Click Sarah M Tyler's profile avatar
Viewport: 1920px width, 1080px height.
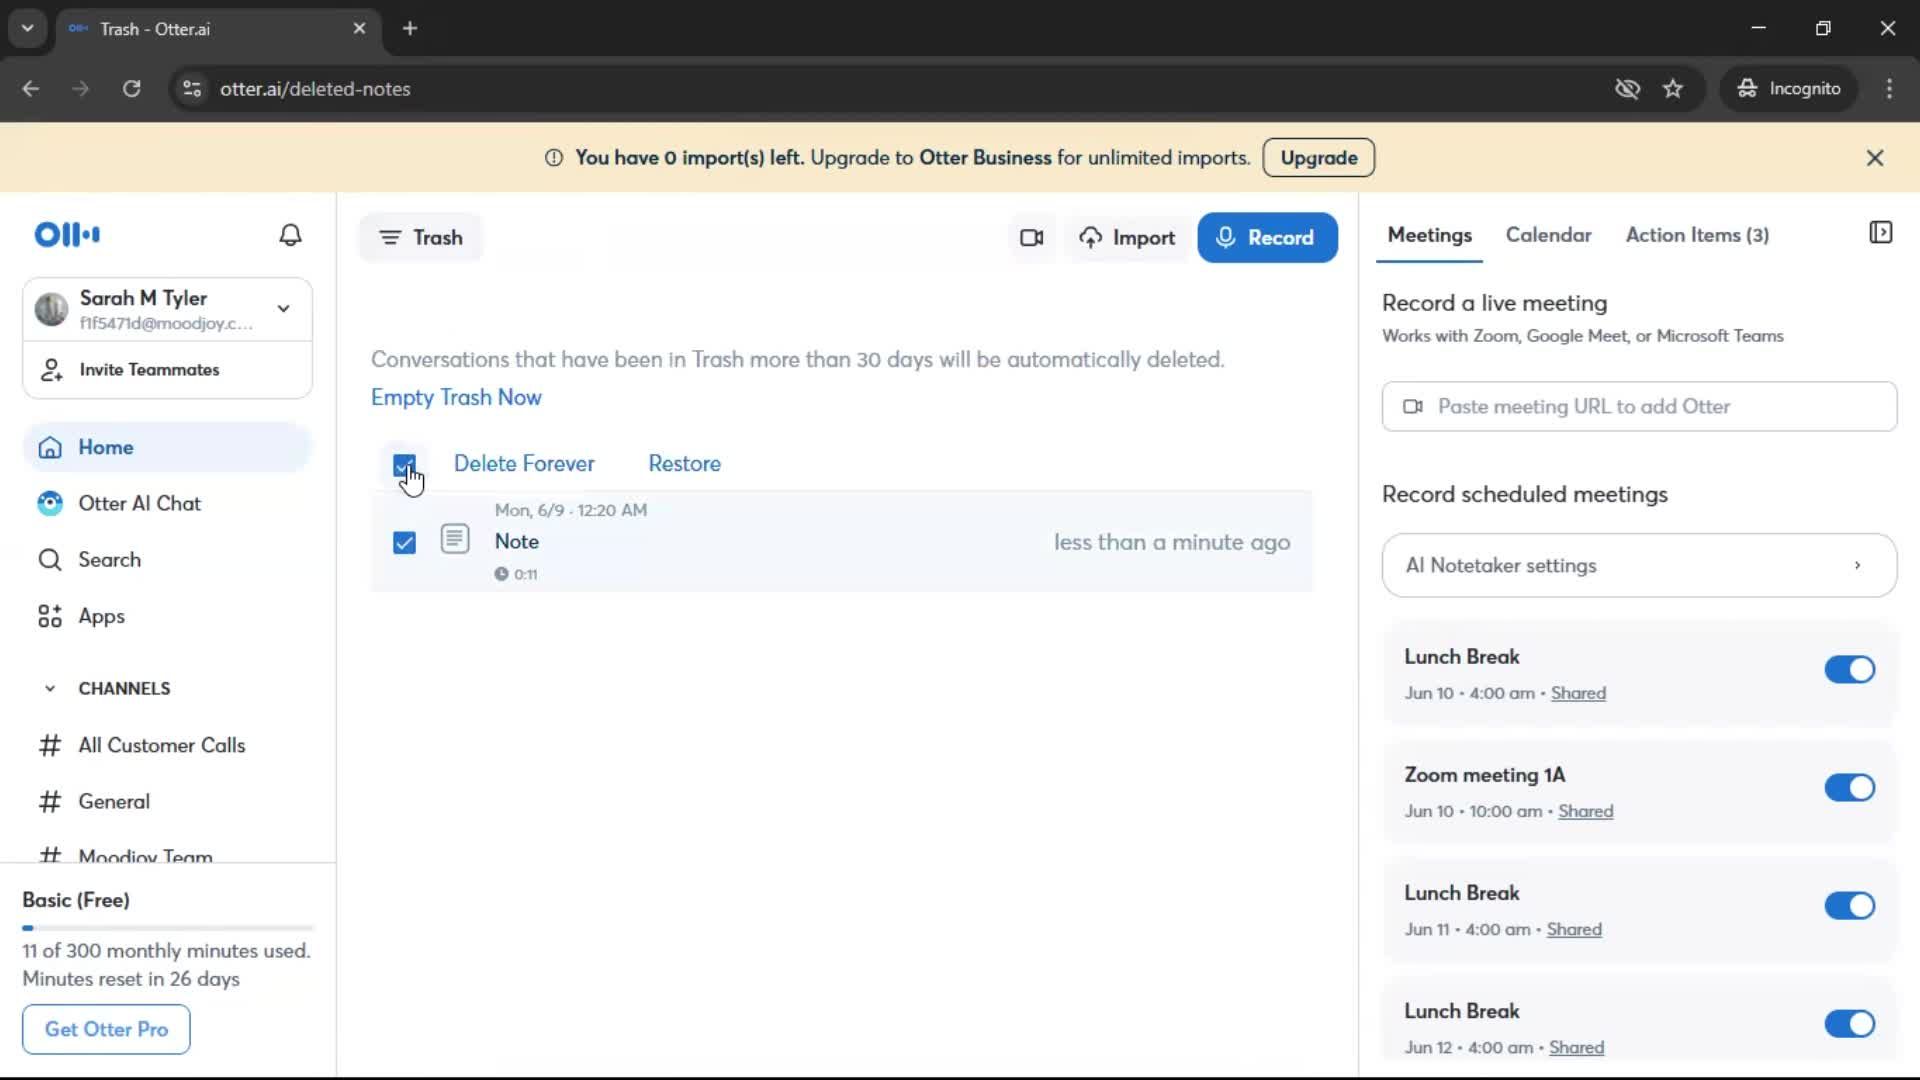coord(51,309)
